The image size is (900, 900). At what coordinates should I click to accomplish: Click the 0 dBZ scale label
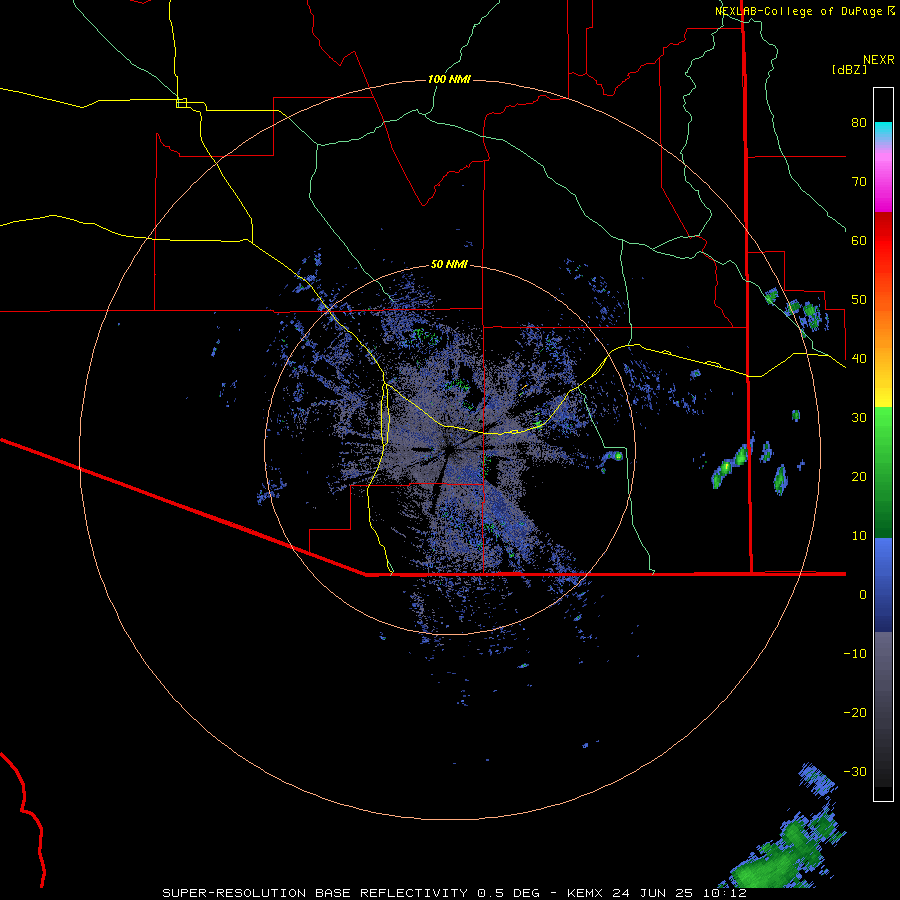click(x=863, y=595)
